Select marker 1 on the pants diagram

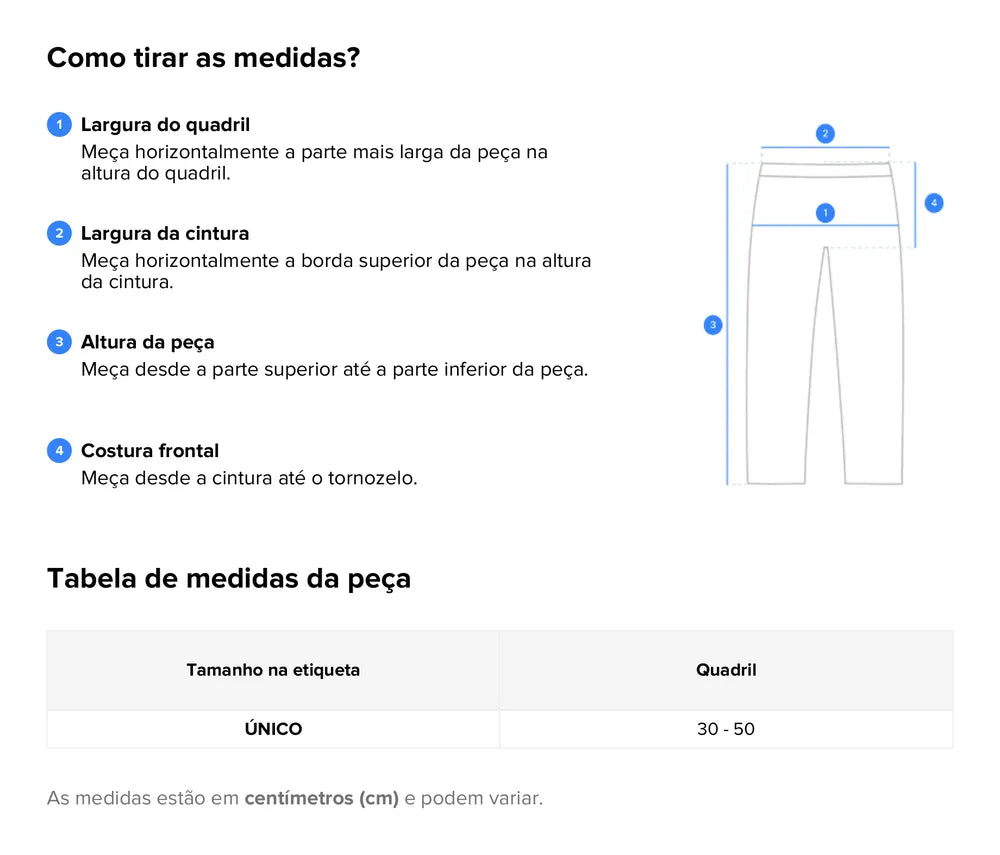pos(825,212)
